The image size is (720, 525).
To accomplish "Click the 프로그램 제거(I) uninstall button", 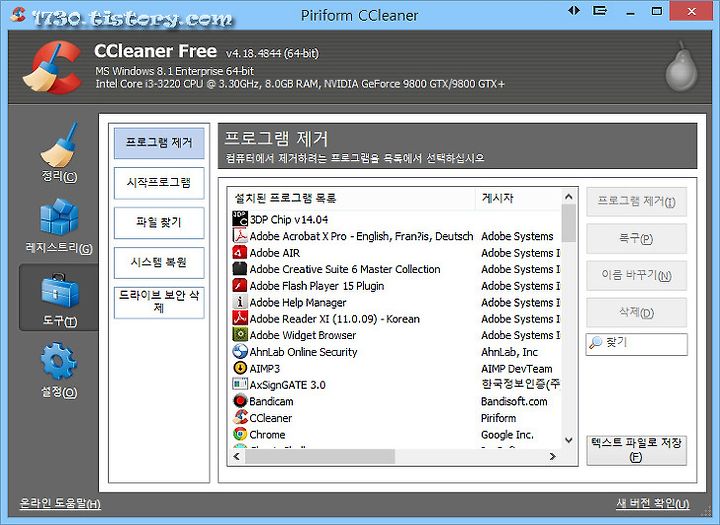I will click(x=636, y=202).
